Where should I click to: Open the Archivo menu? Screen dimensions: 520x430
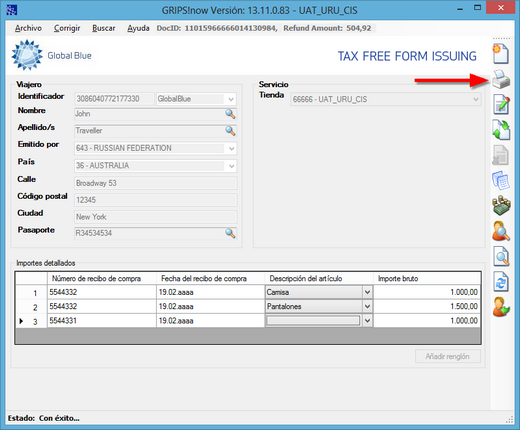pyautogui.click(x=28, y=28)
